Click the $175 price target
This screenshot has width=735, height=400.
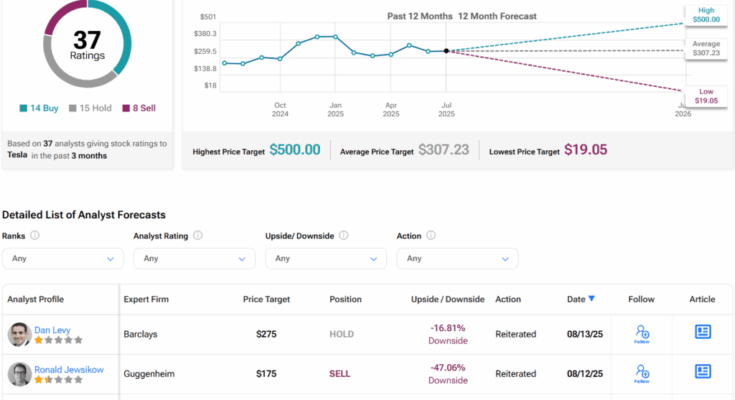point(266,374)
